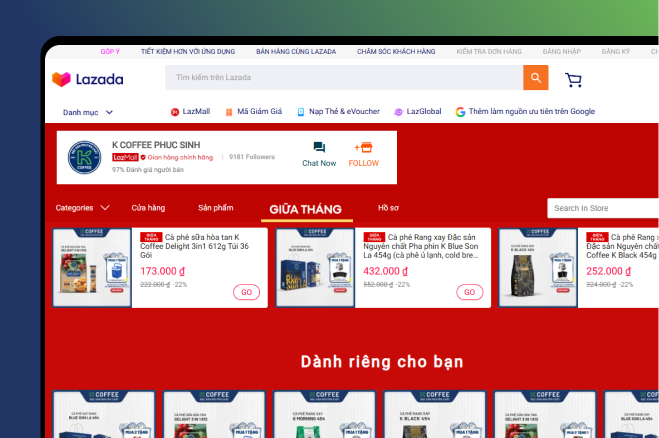
Task: Click the Google G logo icon
Action: click(x=460, y=112)
